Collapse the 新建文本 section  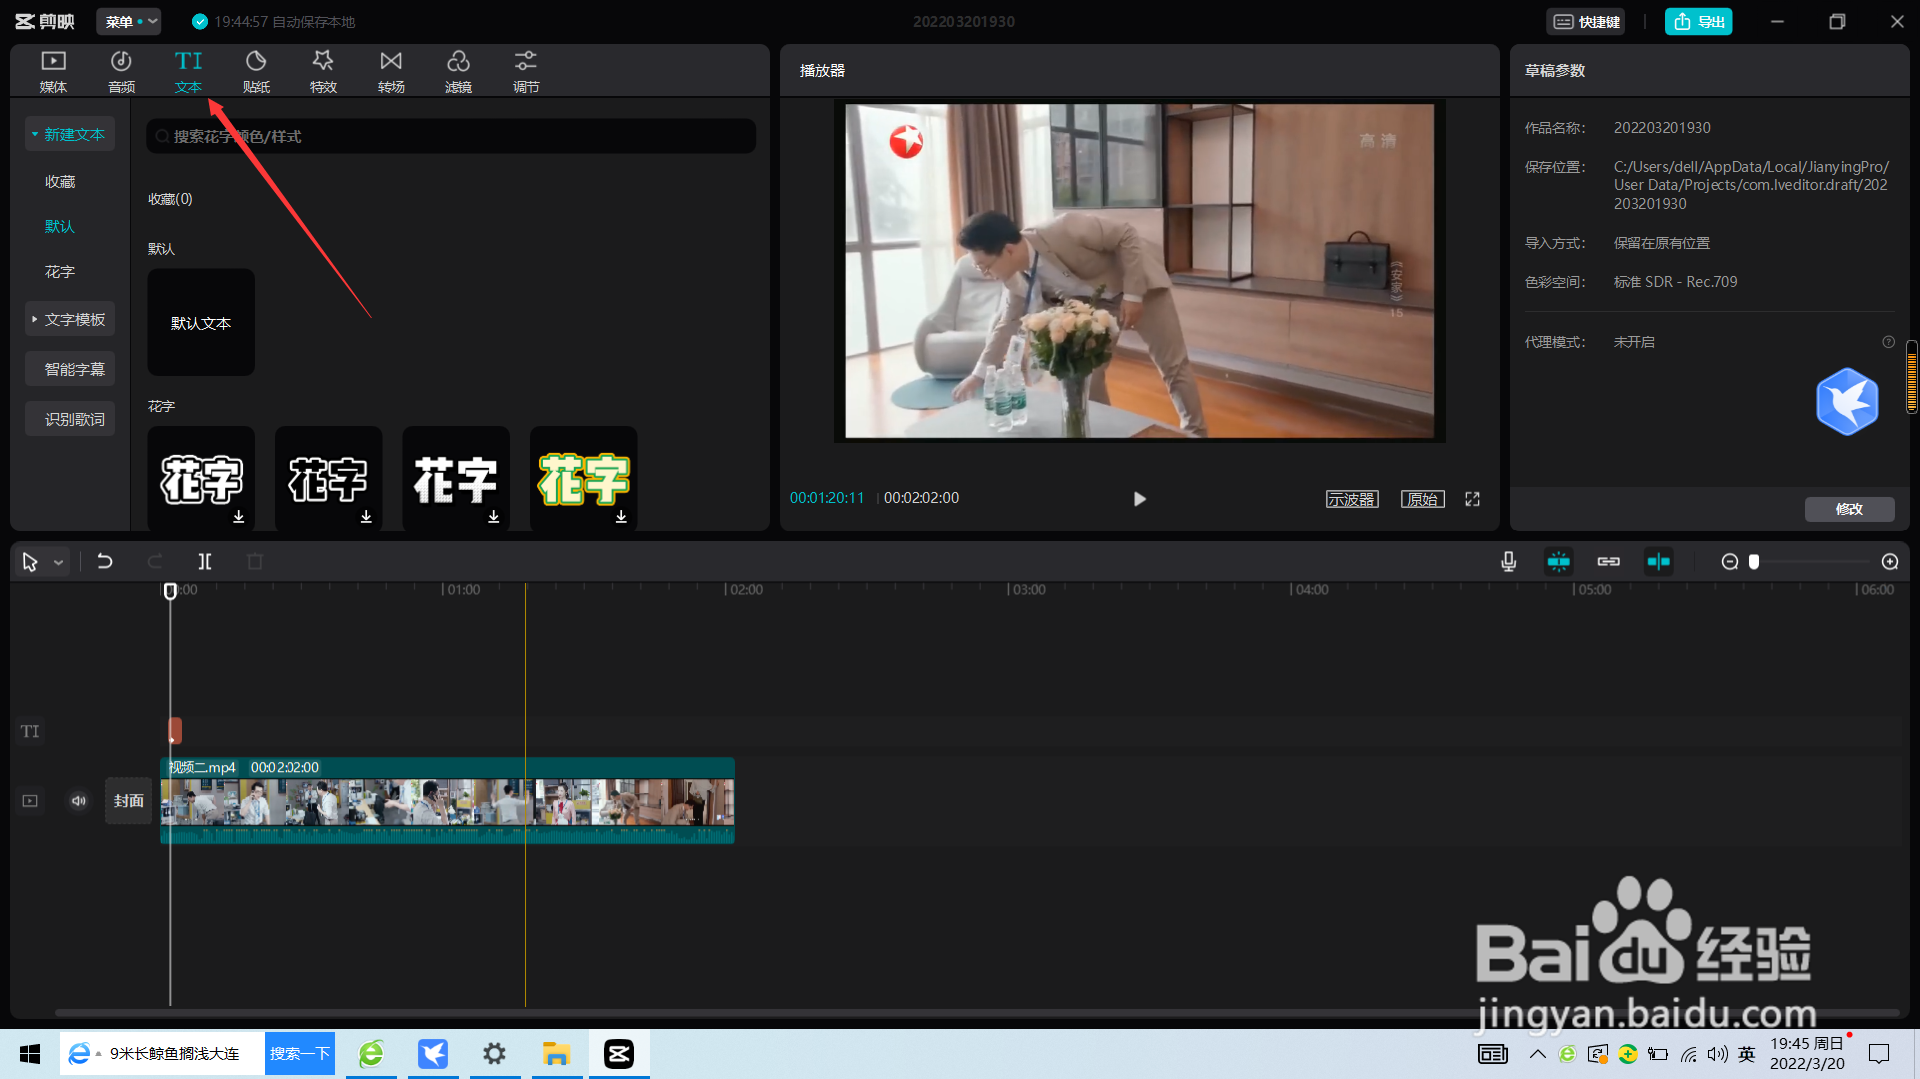click(70, 134)
